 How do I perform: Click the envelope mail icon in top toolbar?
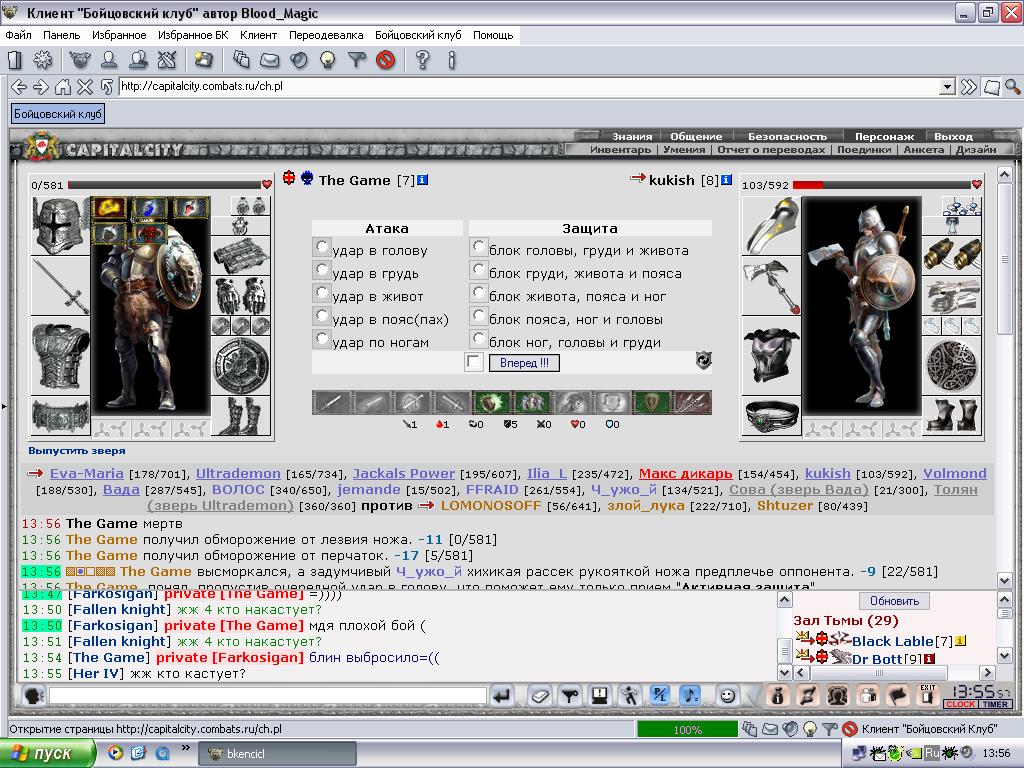(270, 61)
